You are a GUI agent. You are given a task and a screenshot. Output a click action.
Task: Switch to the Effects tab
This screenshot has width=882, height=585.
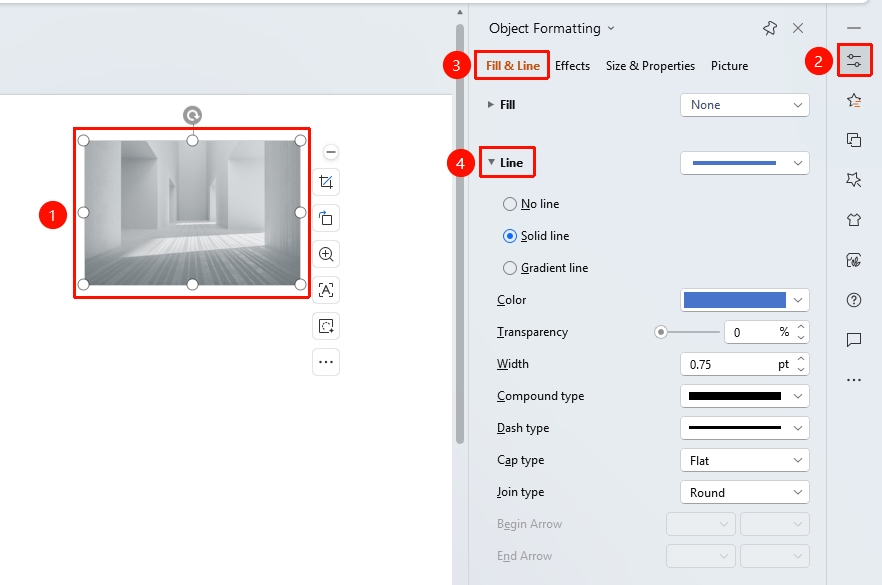572,66
